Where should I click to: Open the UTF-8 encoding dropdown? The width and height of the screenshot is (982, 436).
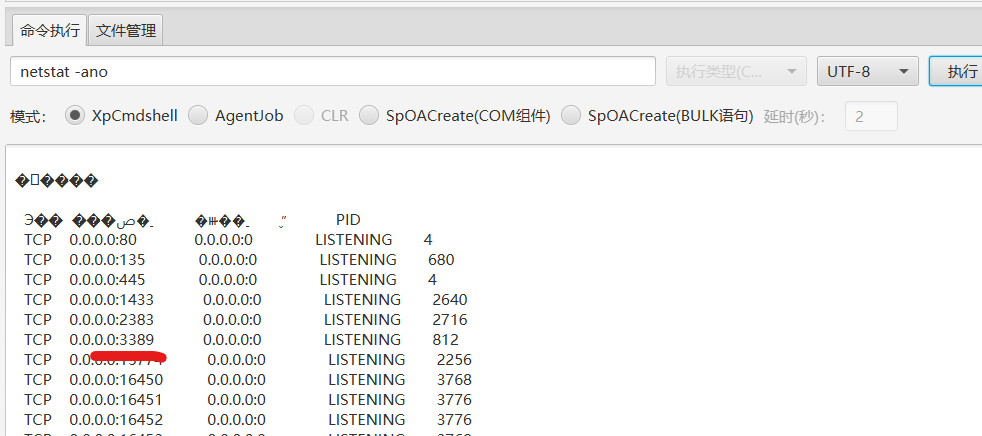click(867, 72)
